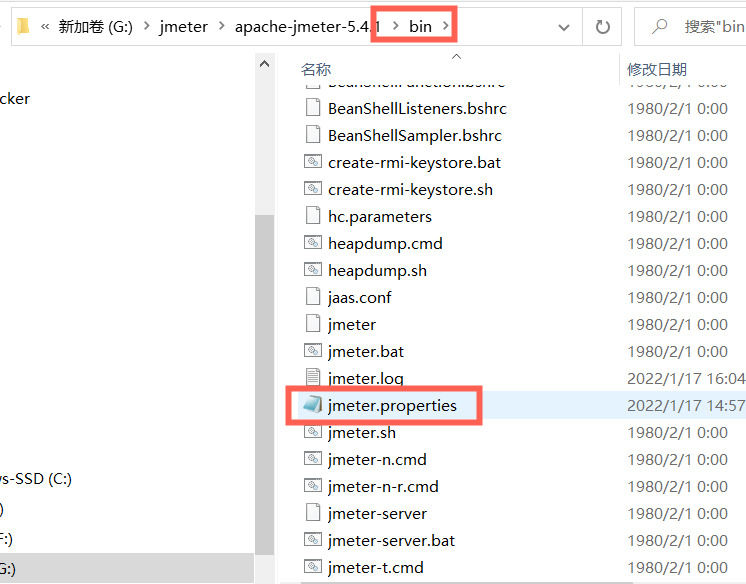Click the apache-jmeter-5.4.1 breadcrumb segment
This screenshot has width=746, height=584.
pyautogui.click(x=307, y=27)
